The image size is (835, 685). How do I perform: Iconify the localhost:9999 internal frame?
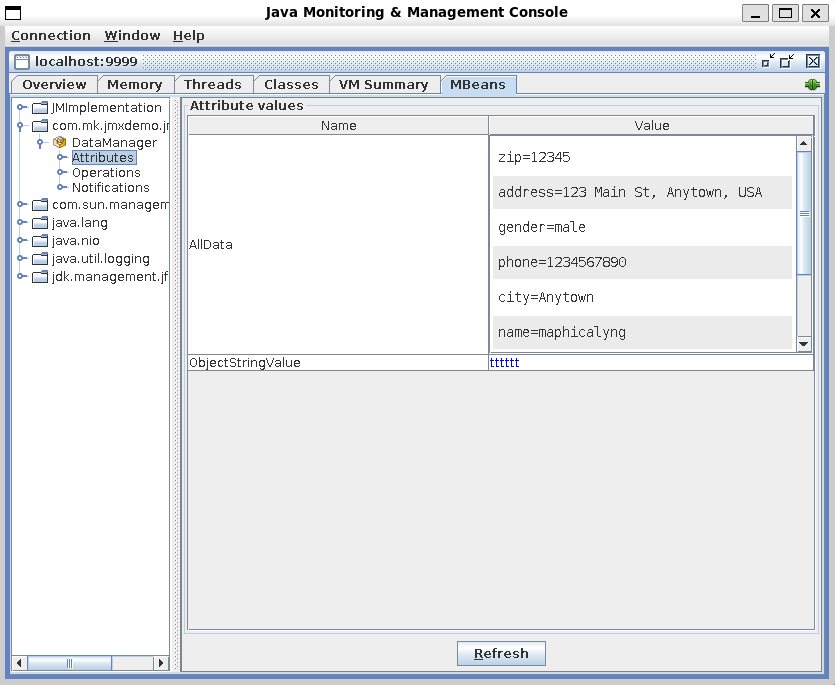pyautogui.click(x=768, y=61)
